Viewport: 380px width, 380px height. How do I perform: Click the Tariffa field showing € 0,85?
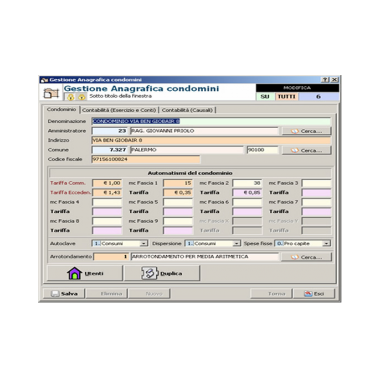pyautogui.click(x=247, y=192)
